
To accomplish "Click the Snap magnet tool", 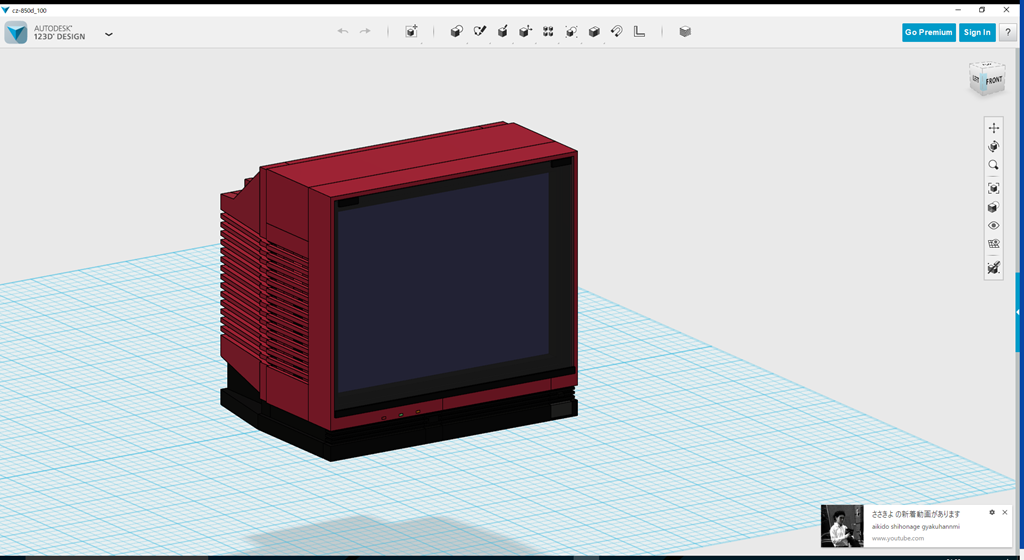I will (617, 32).
